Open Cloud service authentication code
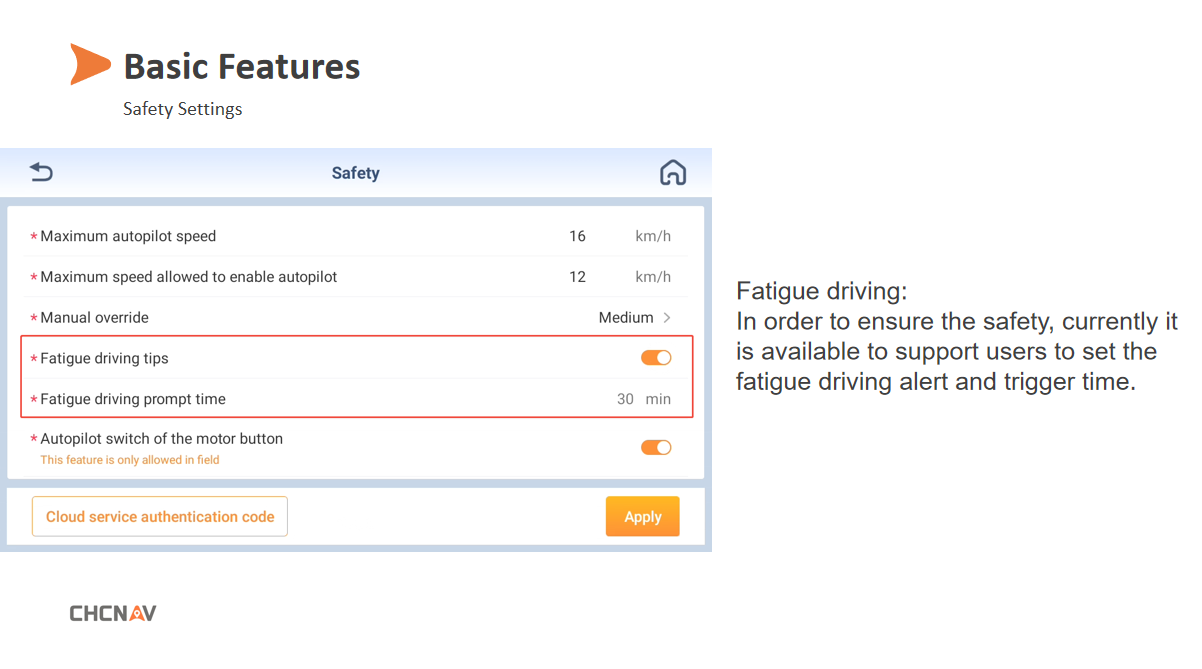This screenshot has height=669, width=1202. 160,517
